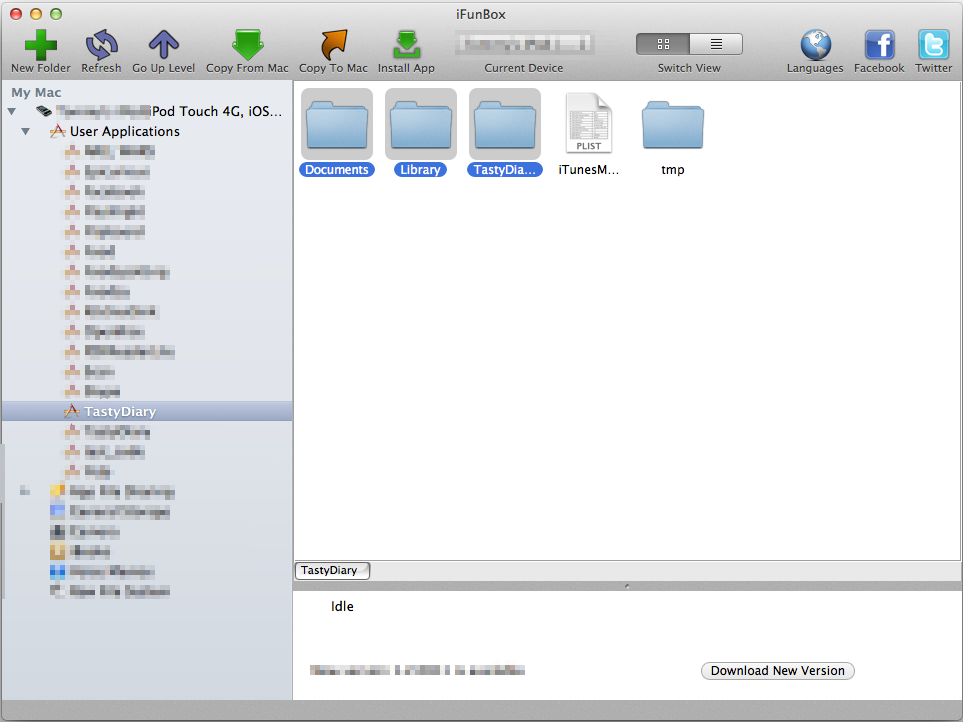Select TastyDiary in the sidebar
Screen dimensions: 963x722
(x=119, y=411)
